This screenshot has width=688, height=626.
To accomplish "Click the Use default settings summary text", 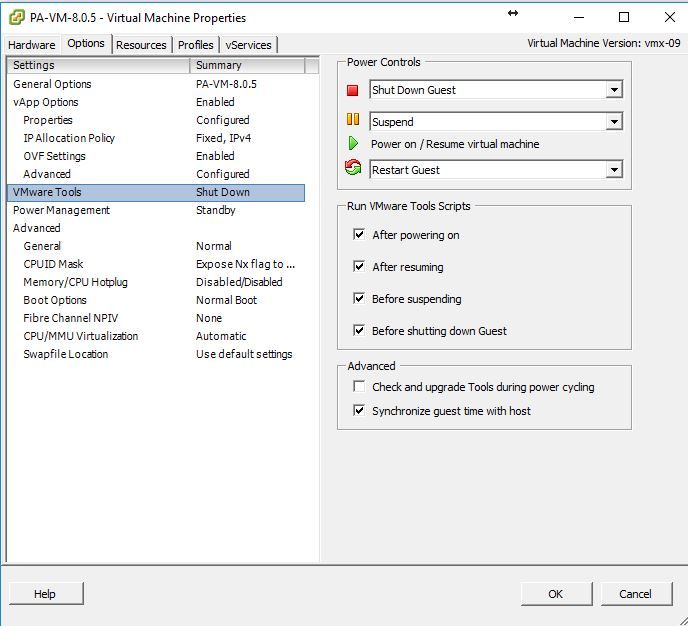I will 244,354.
